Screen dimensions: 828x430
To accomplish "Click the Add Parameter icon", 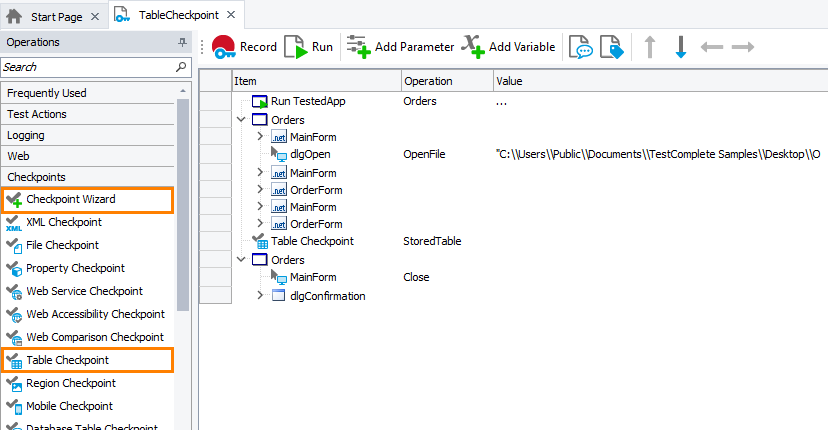I will coord(358,47).
